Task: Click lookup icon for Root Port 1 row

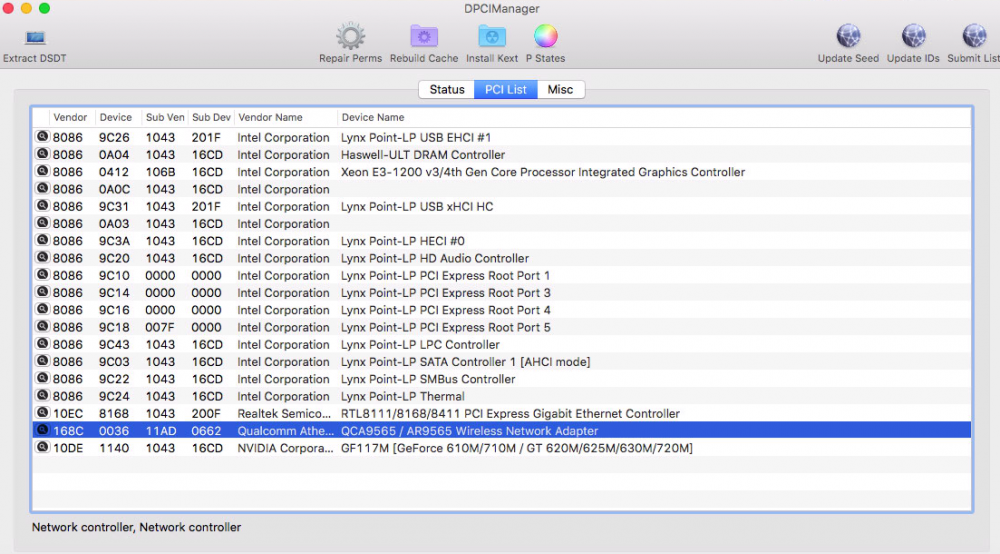Action: click(x=42, y=274)
